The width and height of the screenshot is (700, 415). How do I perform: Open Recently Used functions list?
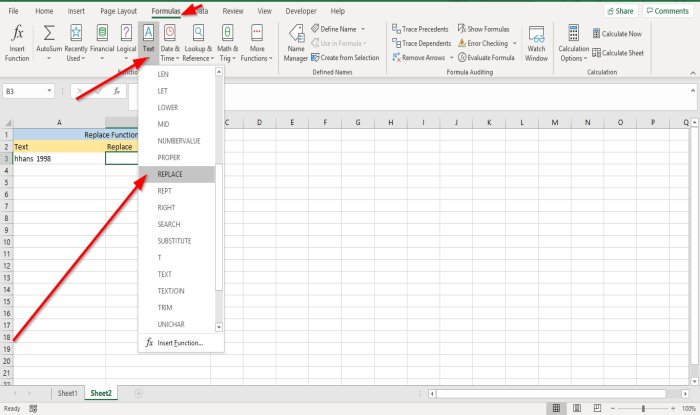click(x=76, y=43)
